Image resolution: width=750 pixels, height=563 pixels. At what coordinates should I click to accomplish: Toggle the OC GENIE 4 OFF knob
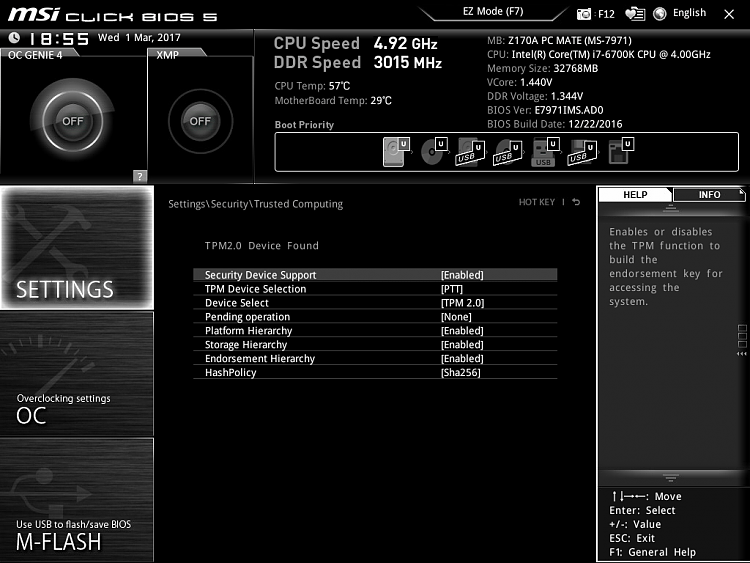73,121
